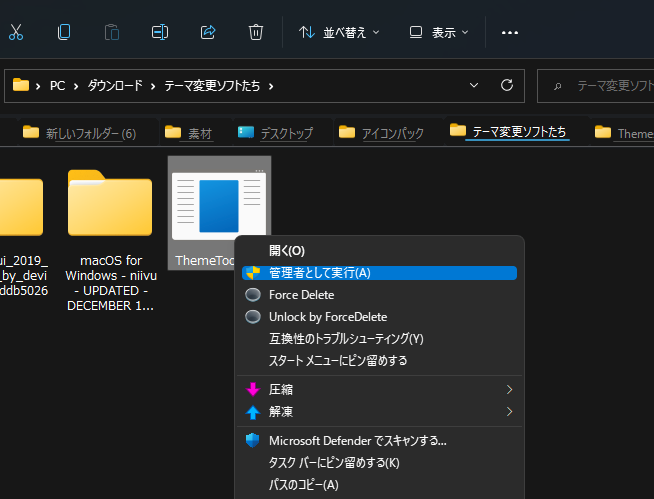Expand the chevron after テーマ変更ソフトたち in breadcrumb

point(271,86)
